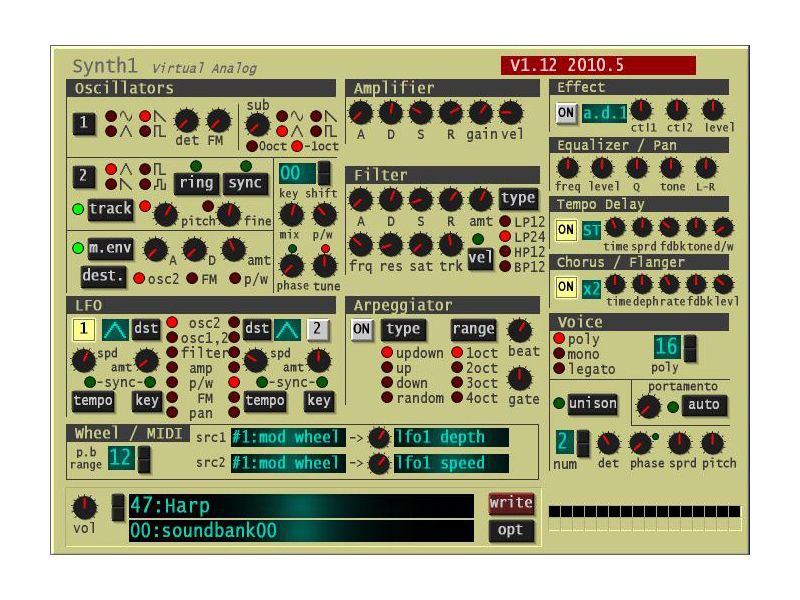Click the ring modulation button
Viewport: 800px width, 600px height.
196,182
